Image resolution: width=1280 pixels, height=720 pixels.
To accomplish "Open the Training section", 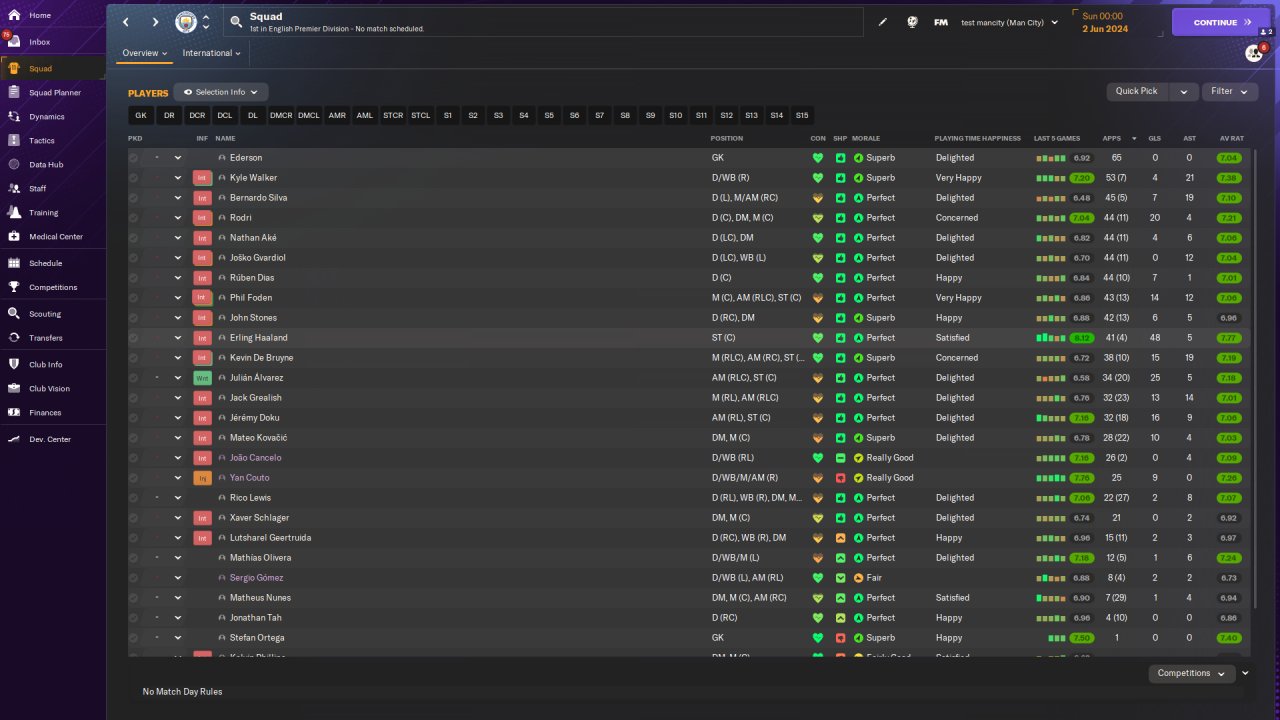I will coord(43,212).
